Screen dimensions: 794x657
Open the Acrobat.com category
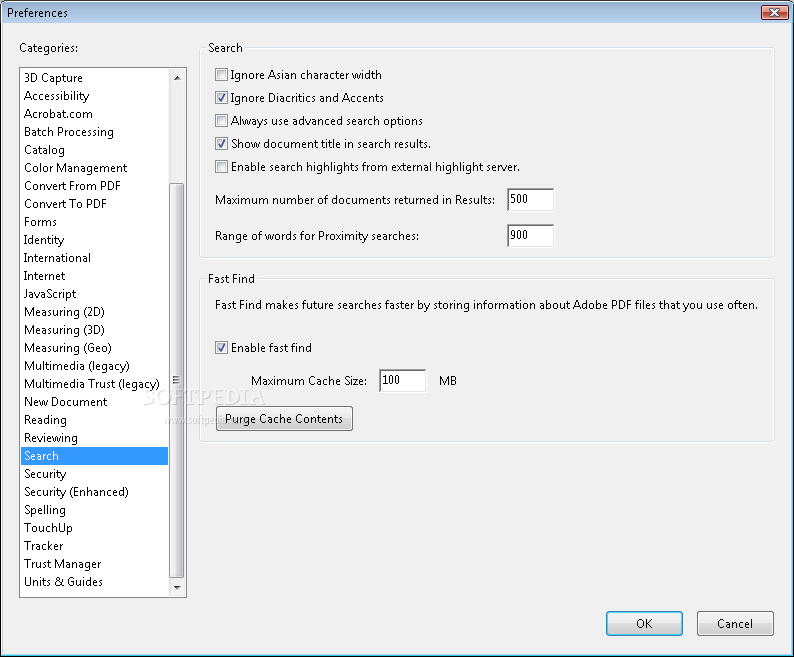[94, 114]
